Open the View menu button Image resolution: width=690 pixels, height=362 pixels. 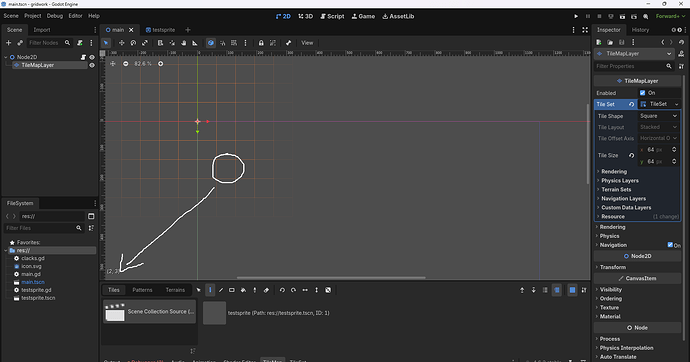(307, 43)
